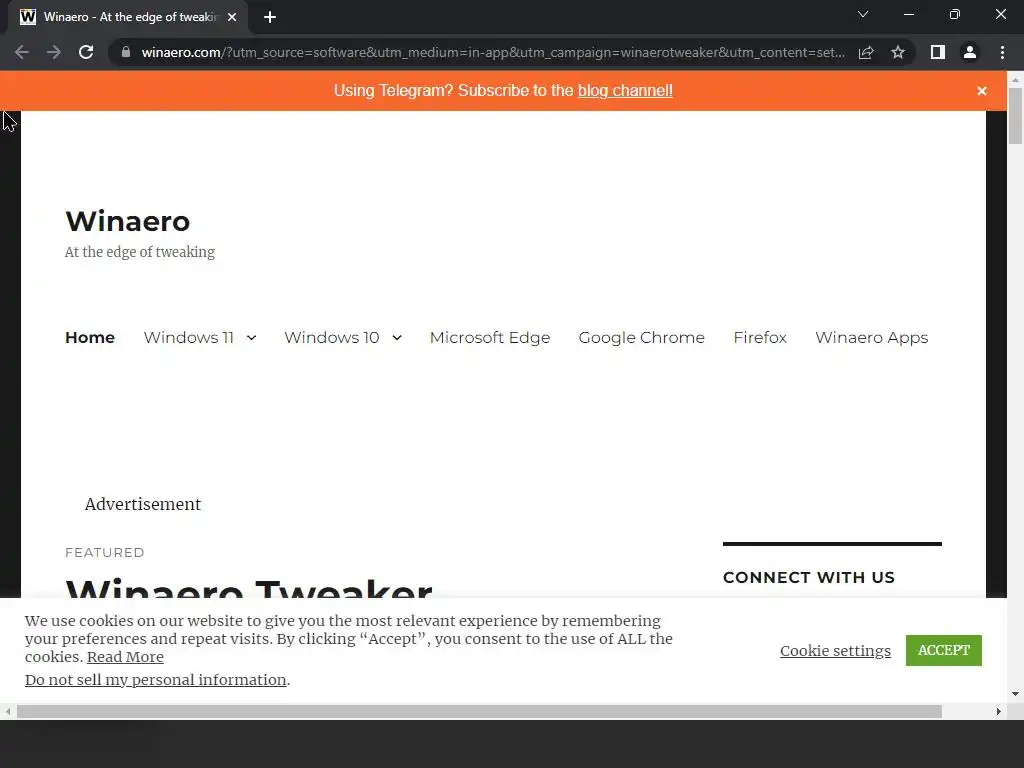Click the Winaero favicon in the tab

pyautogui.click(x=27, y=17)
